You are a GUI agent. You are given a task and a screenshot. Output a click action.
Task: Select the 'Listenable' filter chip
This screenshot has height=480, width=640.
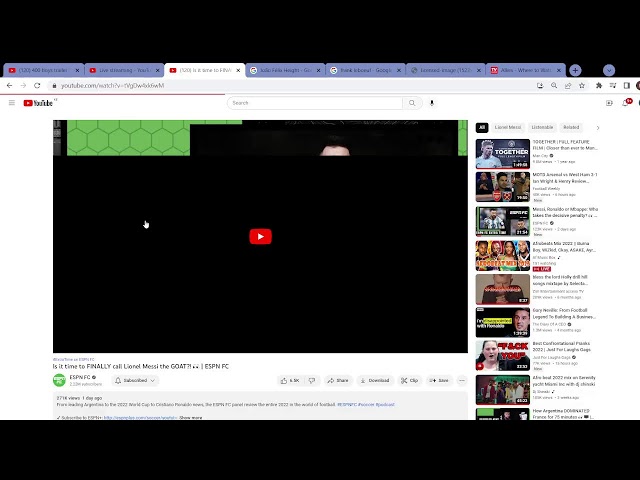(x=542, y=127)
